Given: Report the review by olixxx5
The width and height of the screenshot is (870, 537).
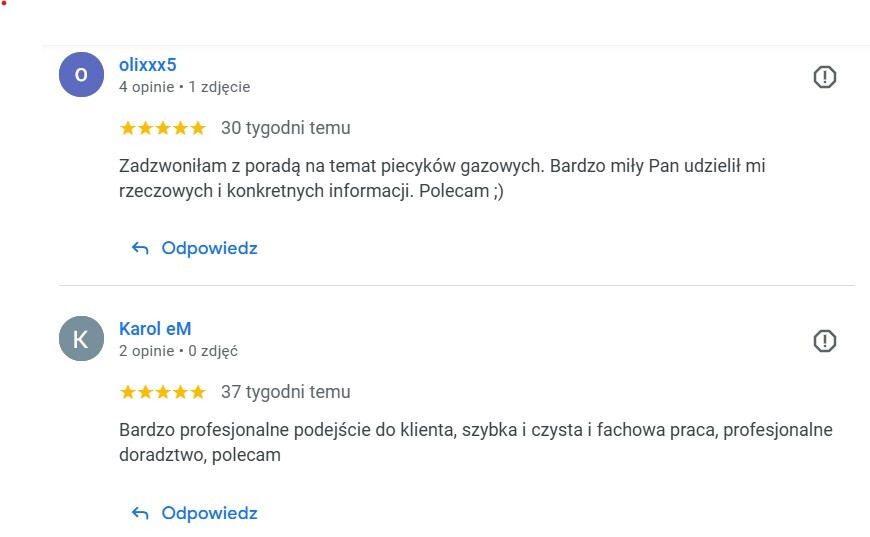Looking at the screenshot, I should (x=824, y=77).
